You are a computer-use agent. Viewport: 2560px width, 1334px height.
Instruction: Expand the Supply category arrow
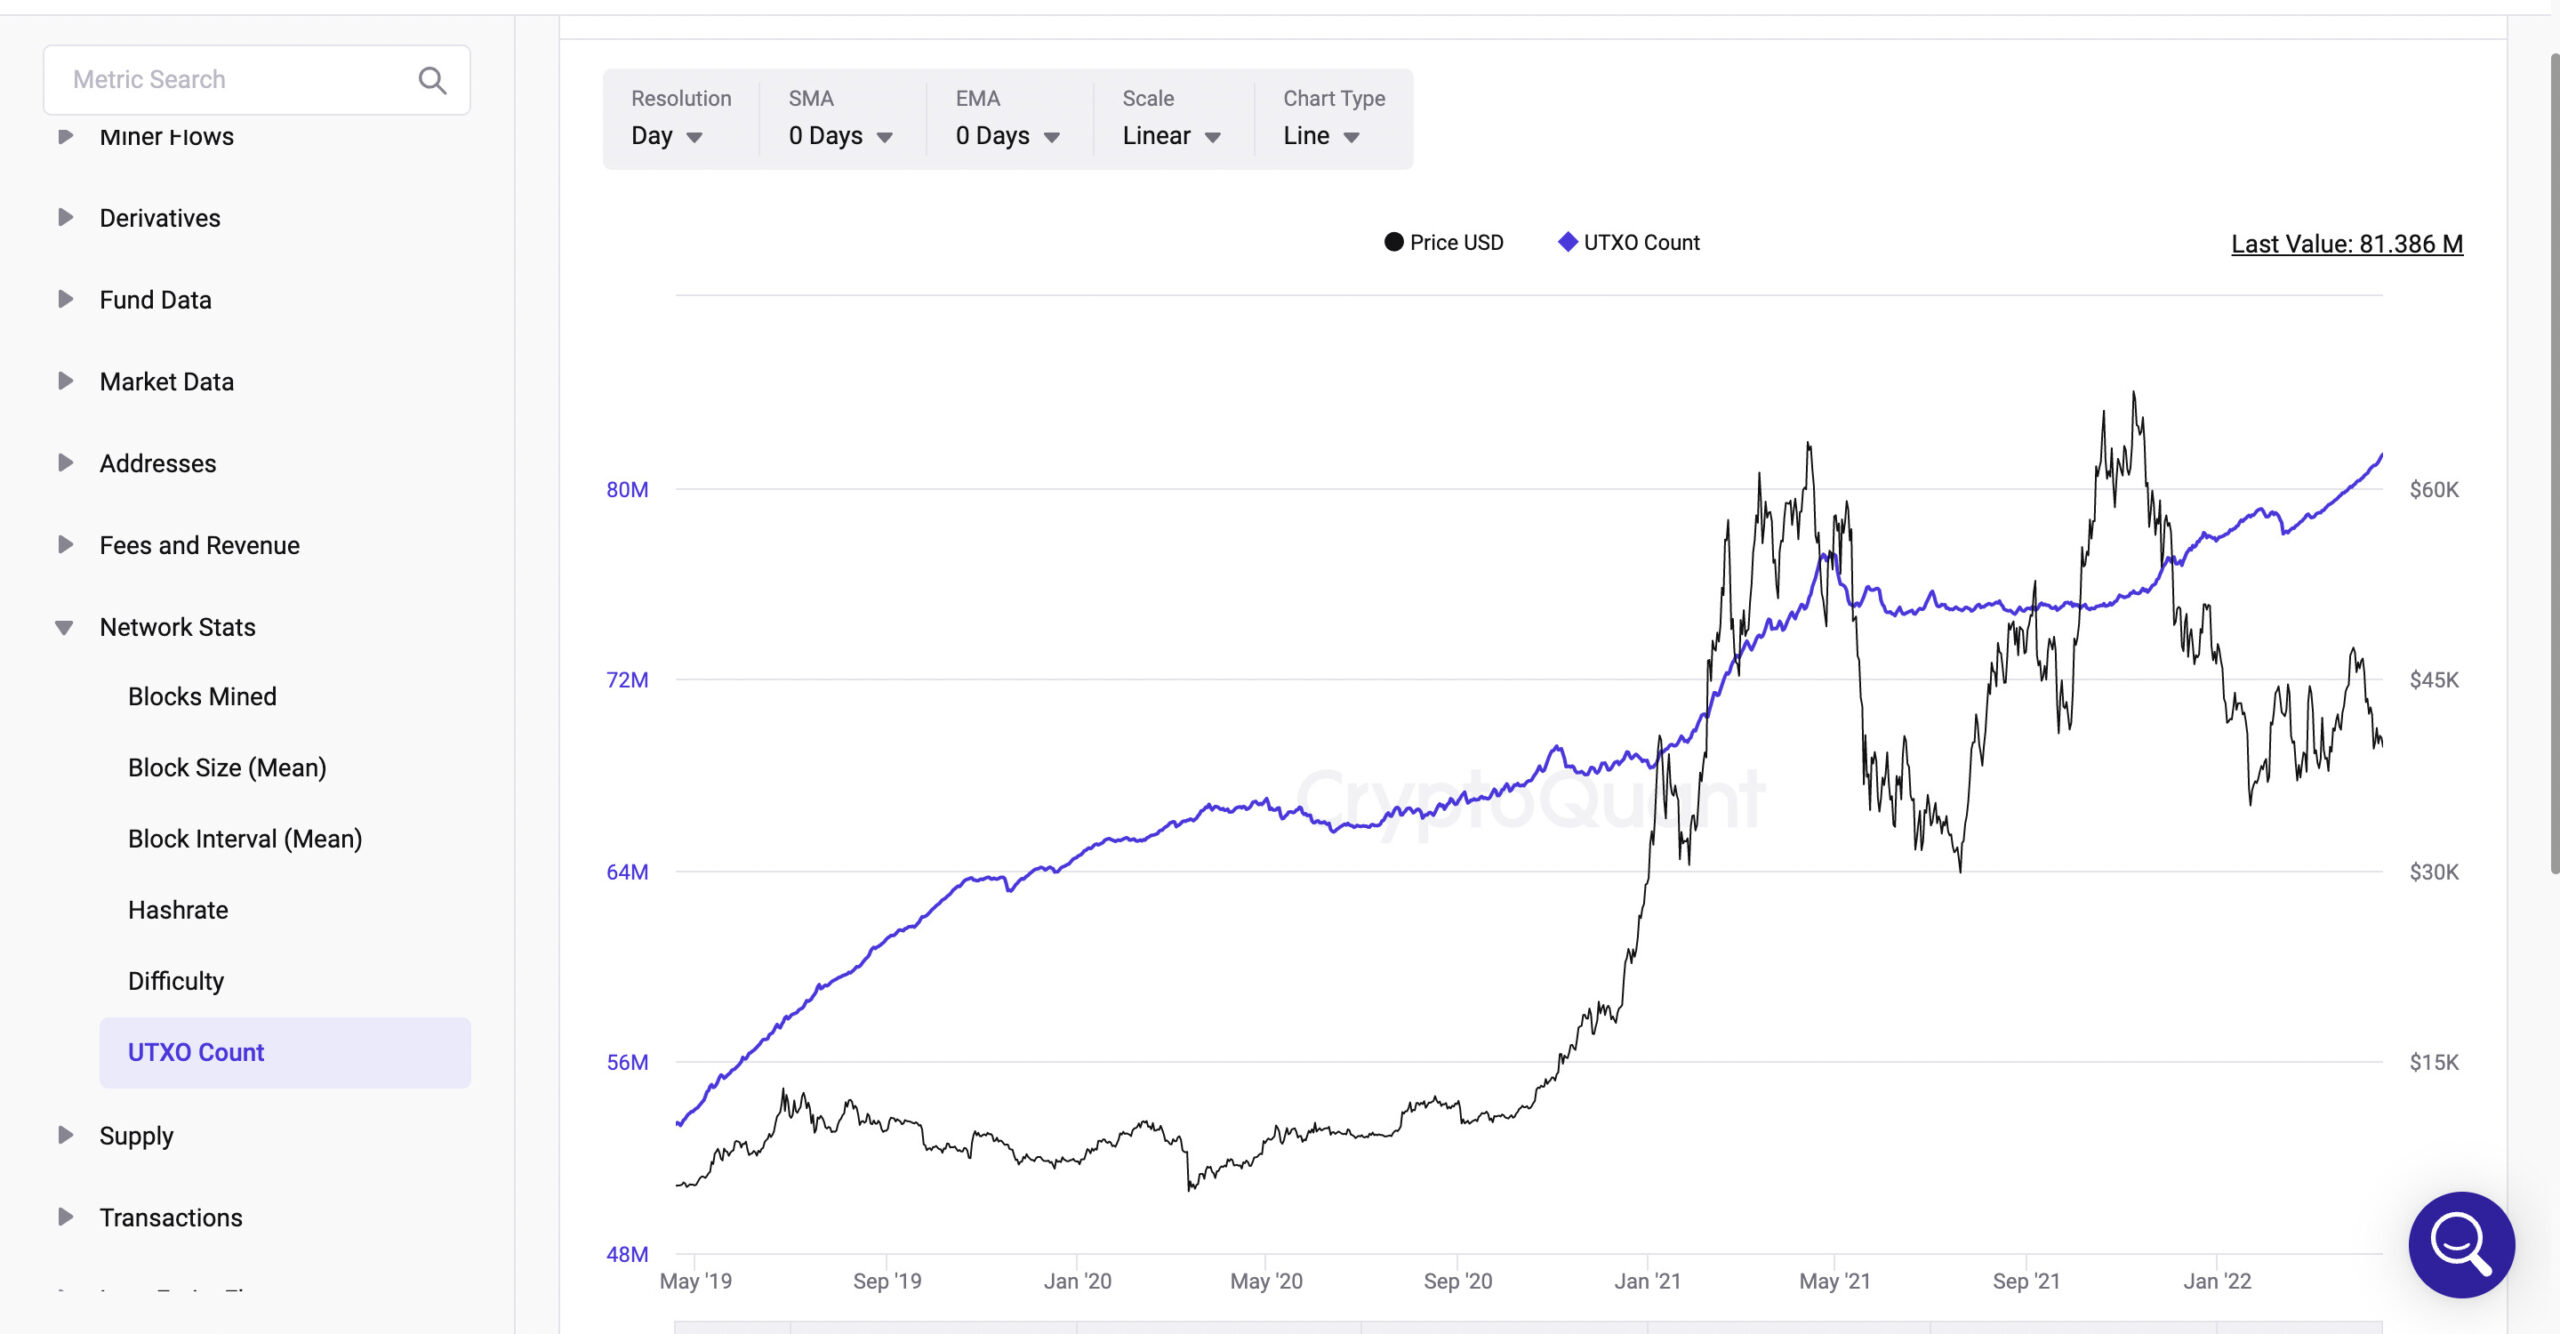(65, 1135)
